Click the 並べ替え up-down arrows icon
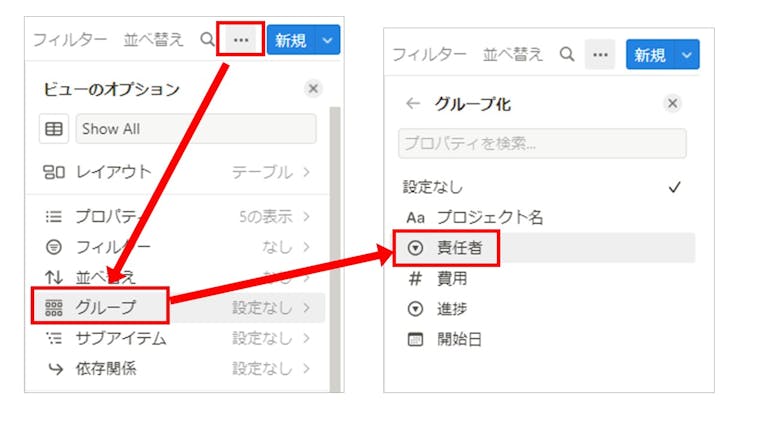Viewport: 768px width, 432px height. [x=53, y=277]
